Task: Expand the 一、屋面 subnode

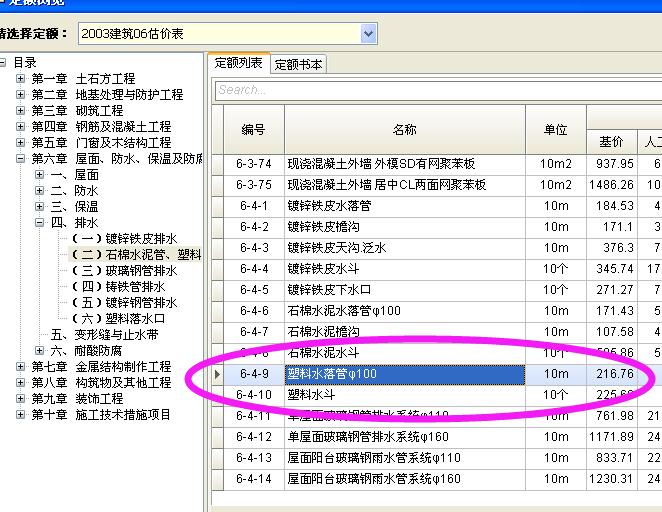Action: click(x=39, y=174)
